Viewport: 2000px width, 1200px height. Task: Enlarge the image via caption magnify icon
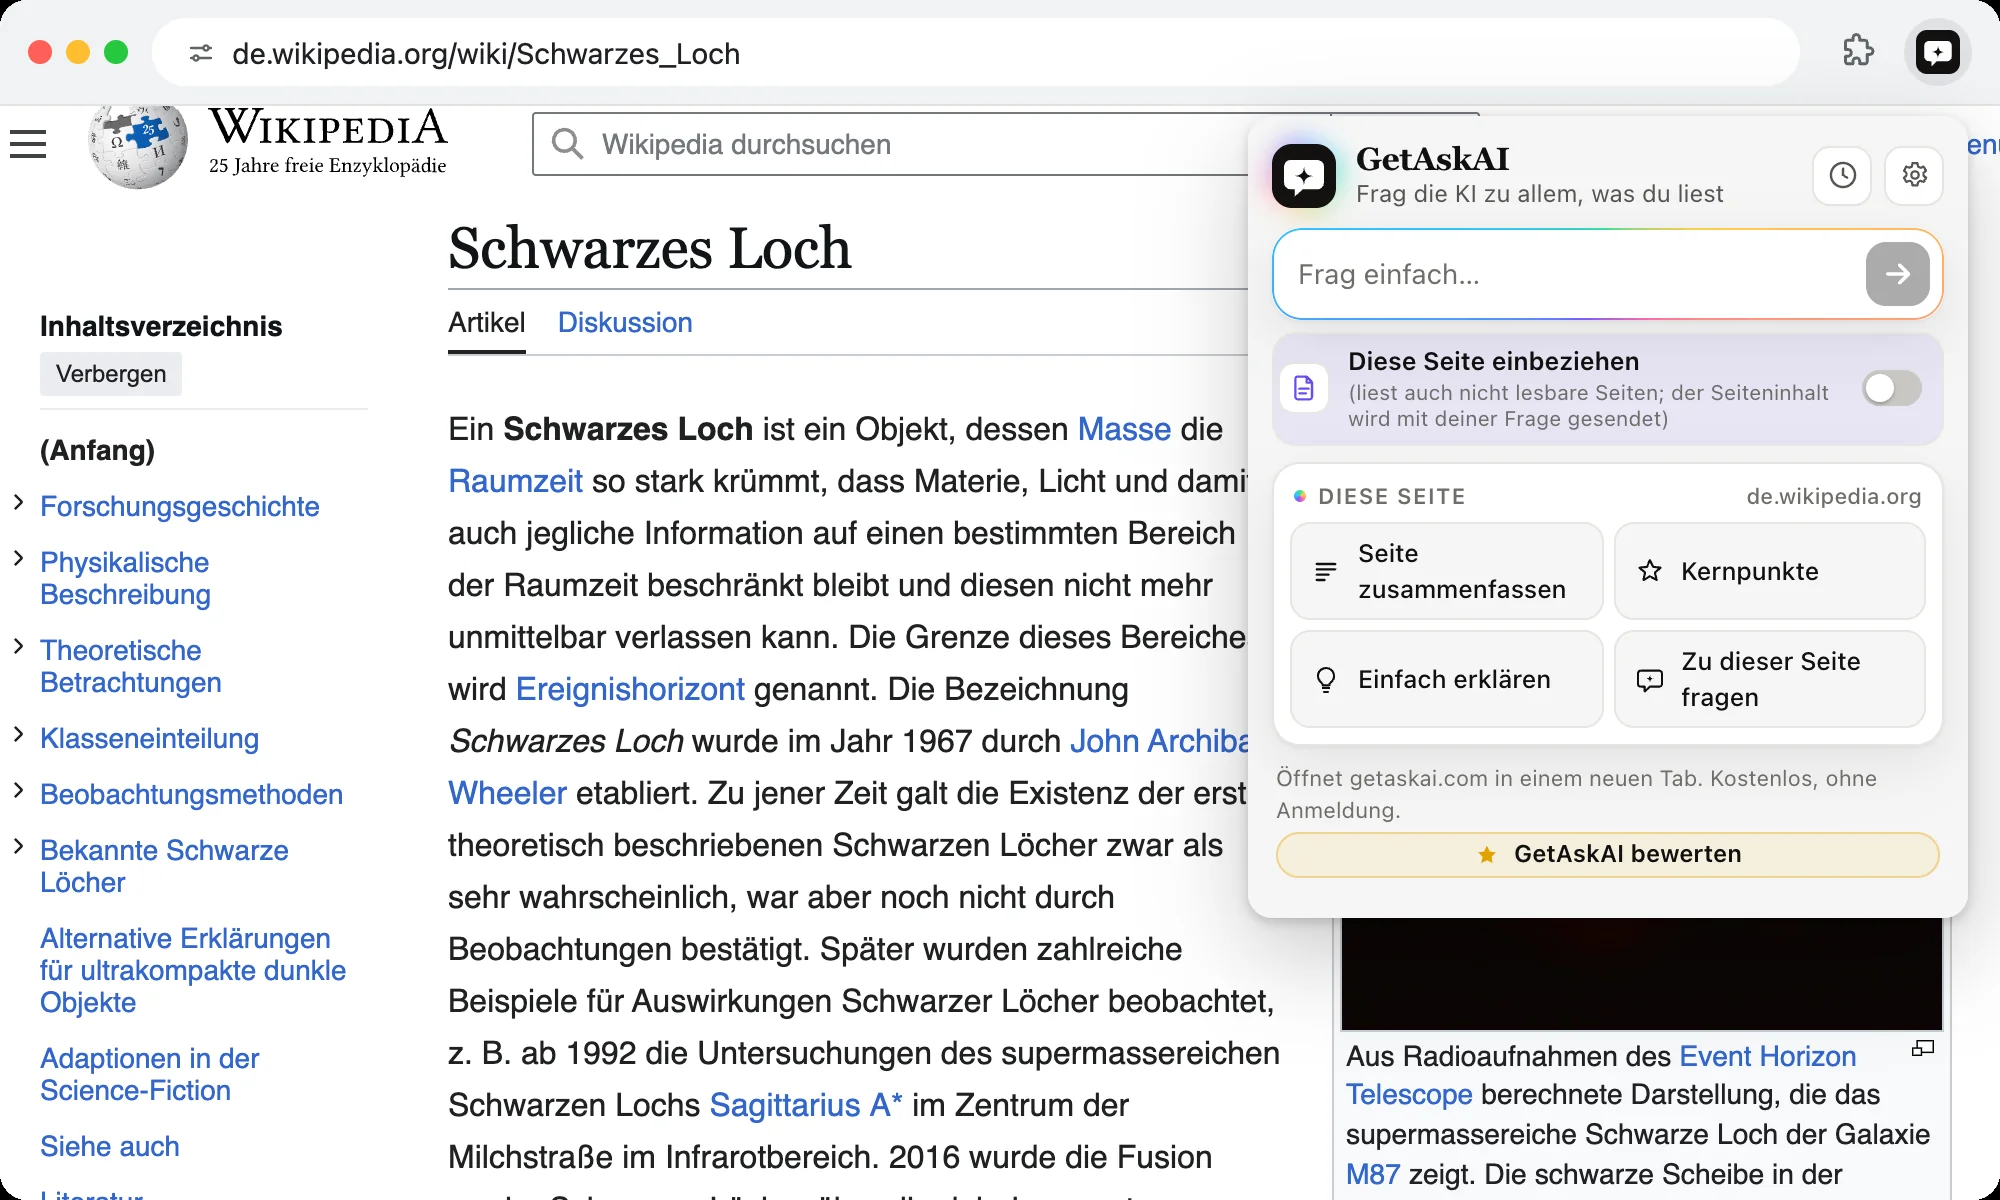pos(1922,1048)
